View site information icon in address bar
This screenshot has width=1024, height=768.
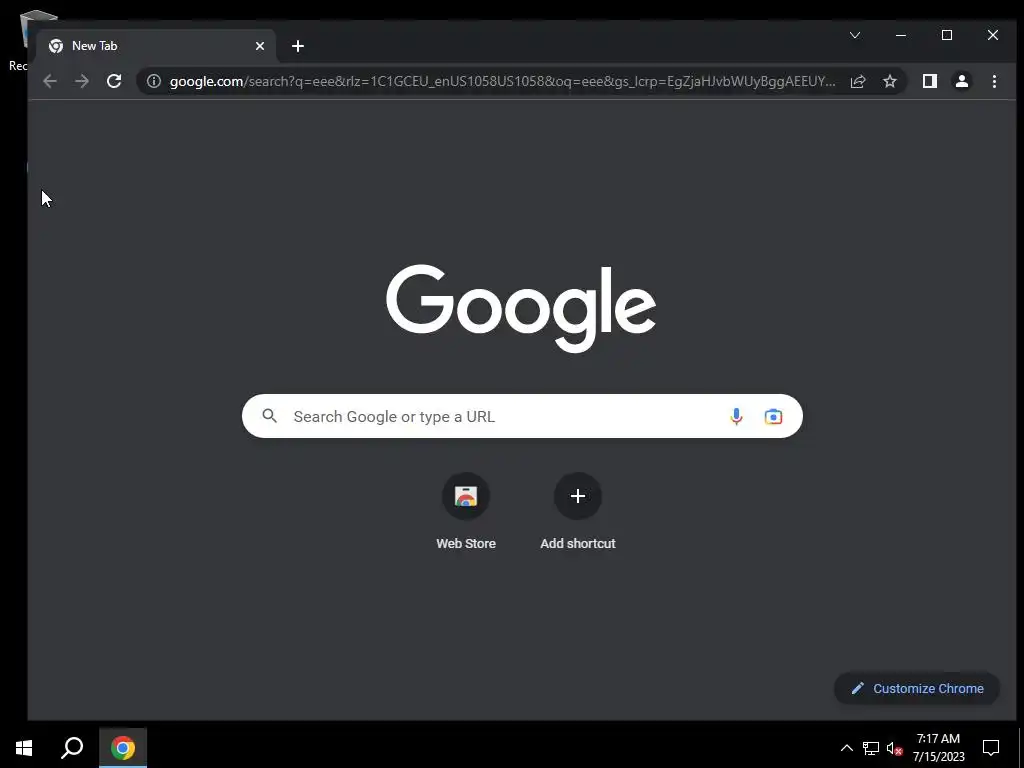coord(153,81)
